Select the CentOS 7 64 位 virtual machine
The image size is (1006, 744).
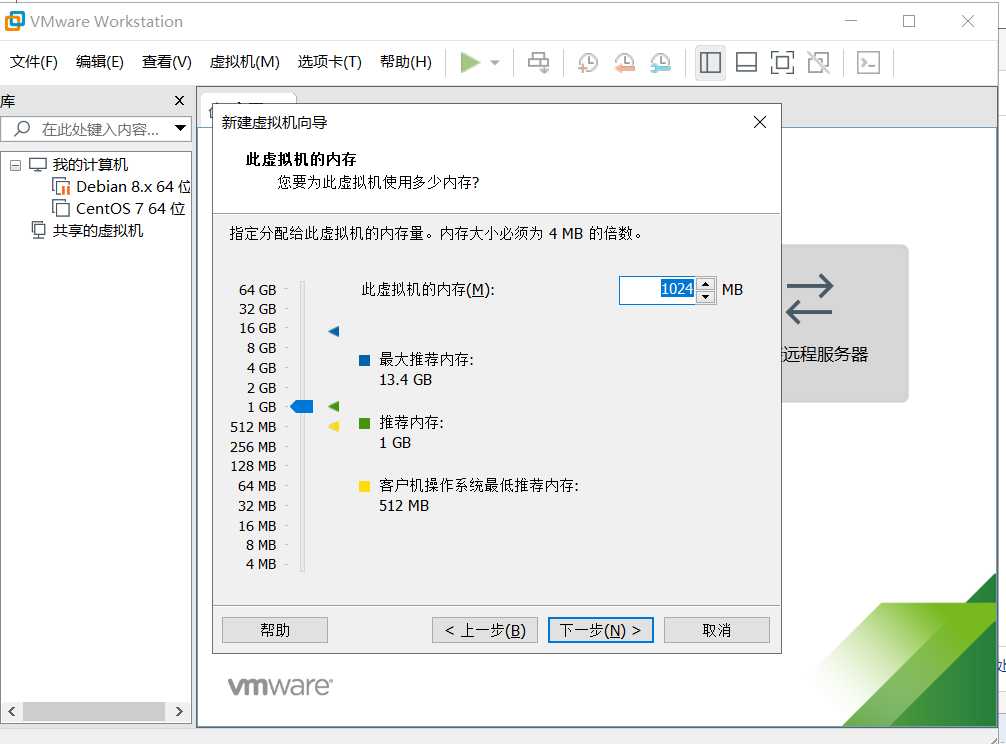point(130,208)
